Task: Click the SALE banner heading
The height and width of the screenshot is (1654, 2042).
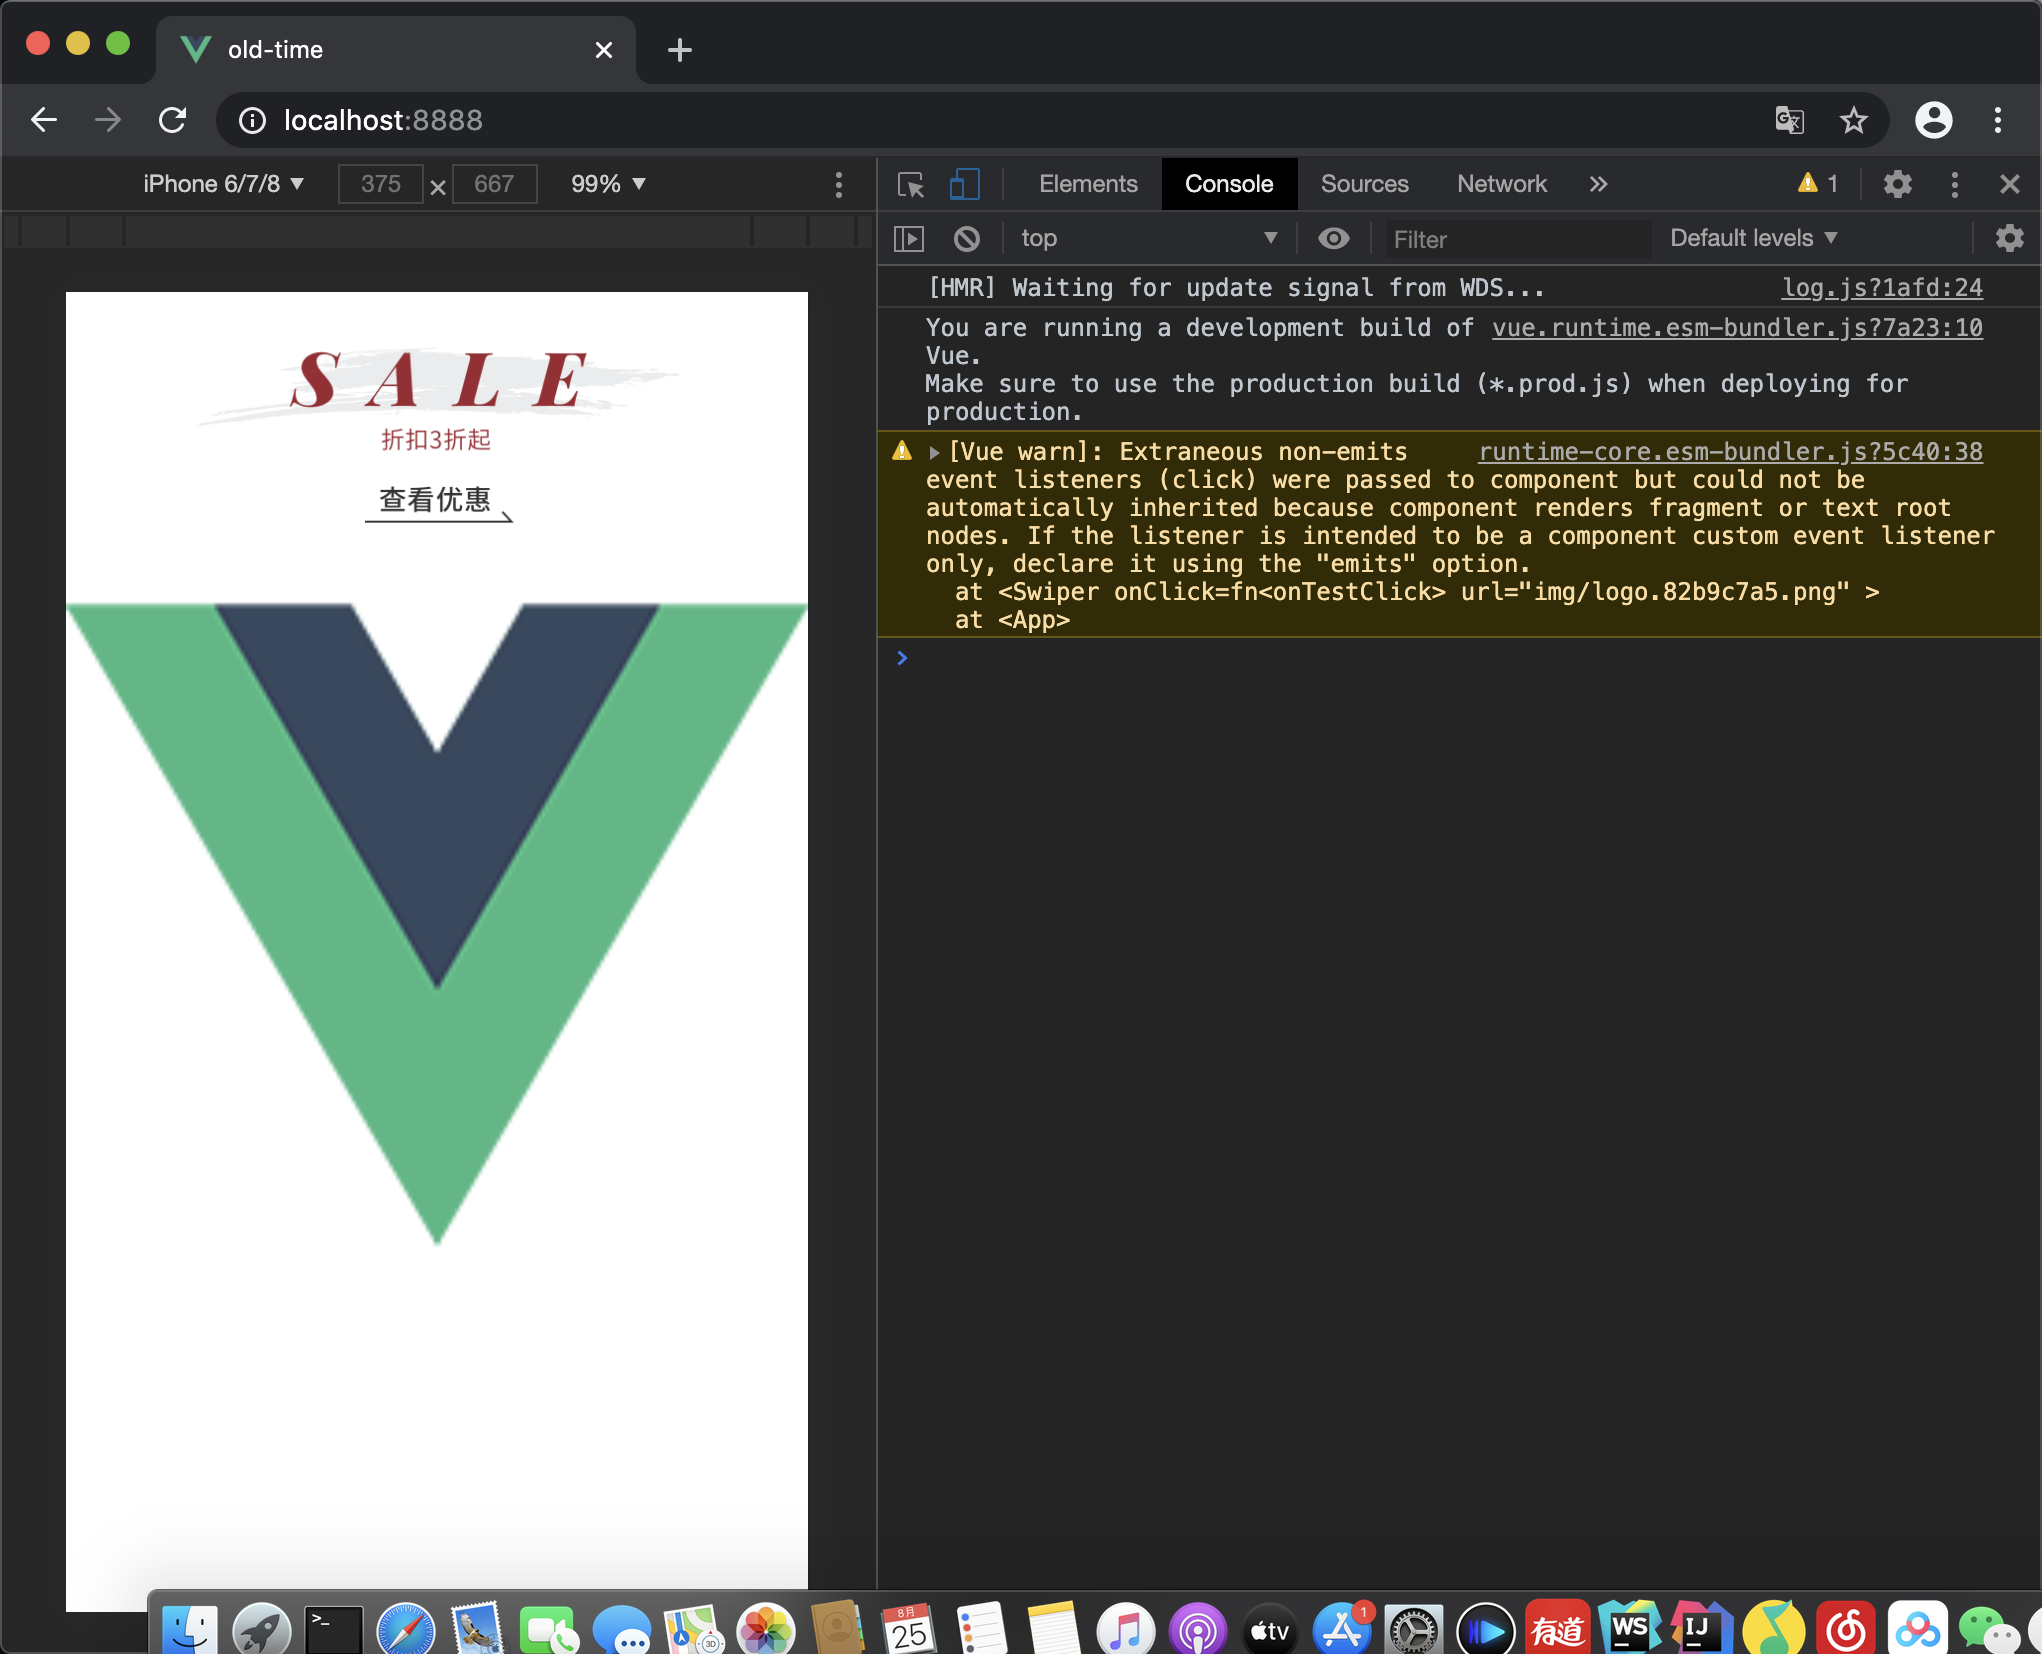Action: [438, 382]
